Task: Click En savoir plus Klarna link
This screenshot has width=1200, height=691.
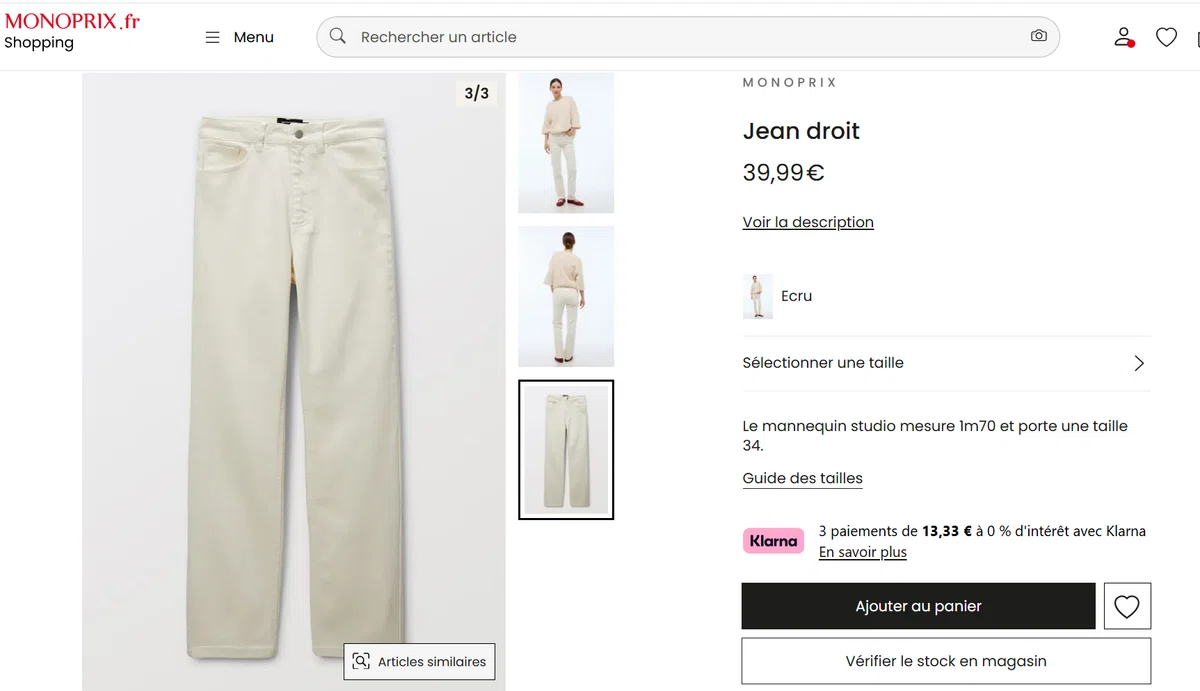Action: tap(862, 552)
